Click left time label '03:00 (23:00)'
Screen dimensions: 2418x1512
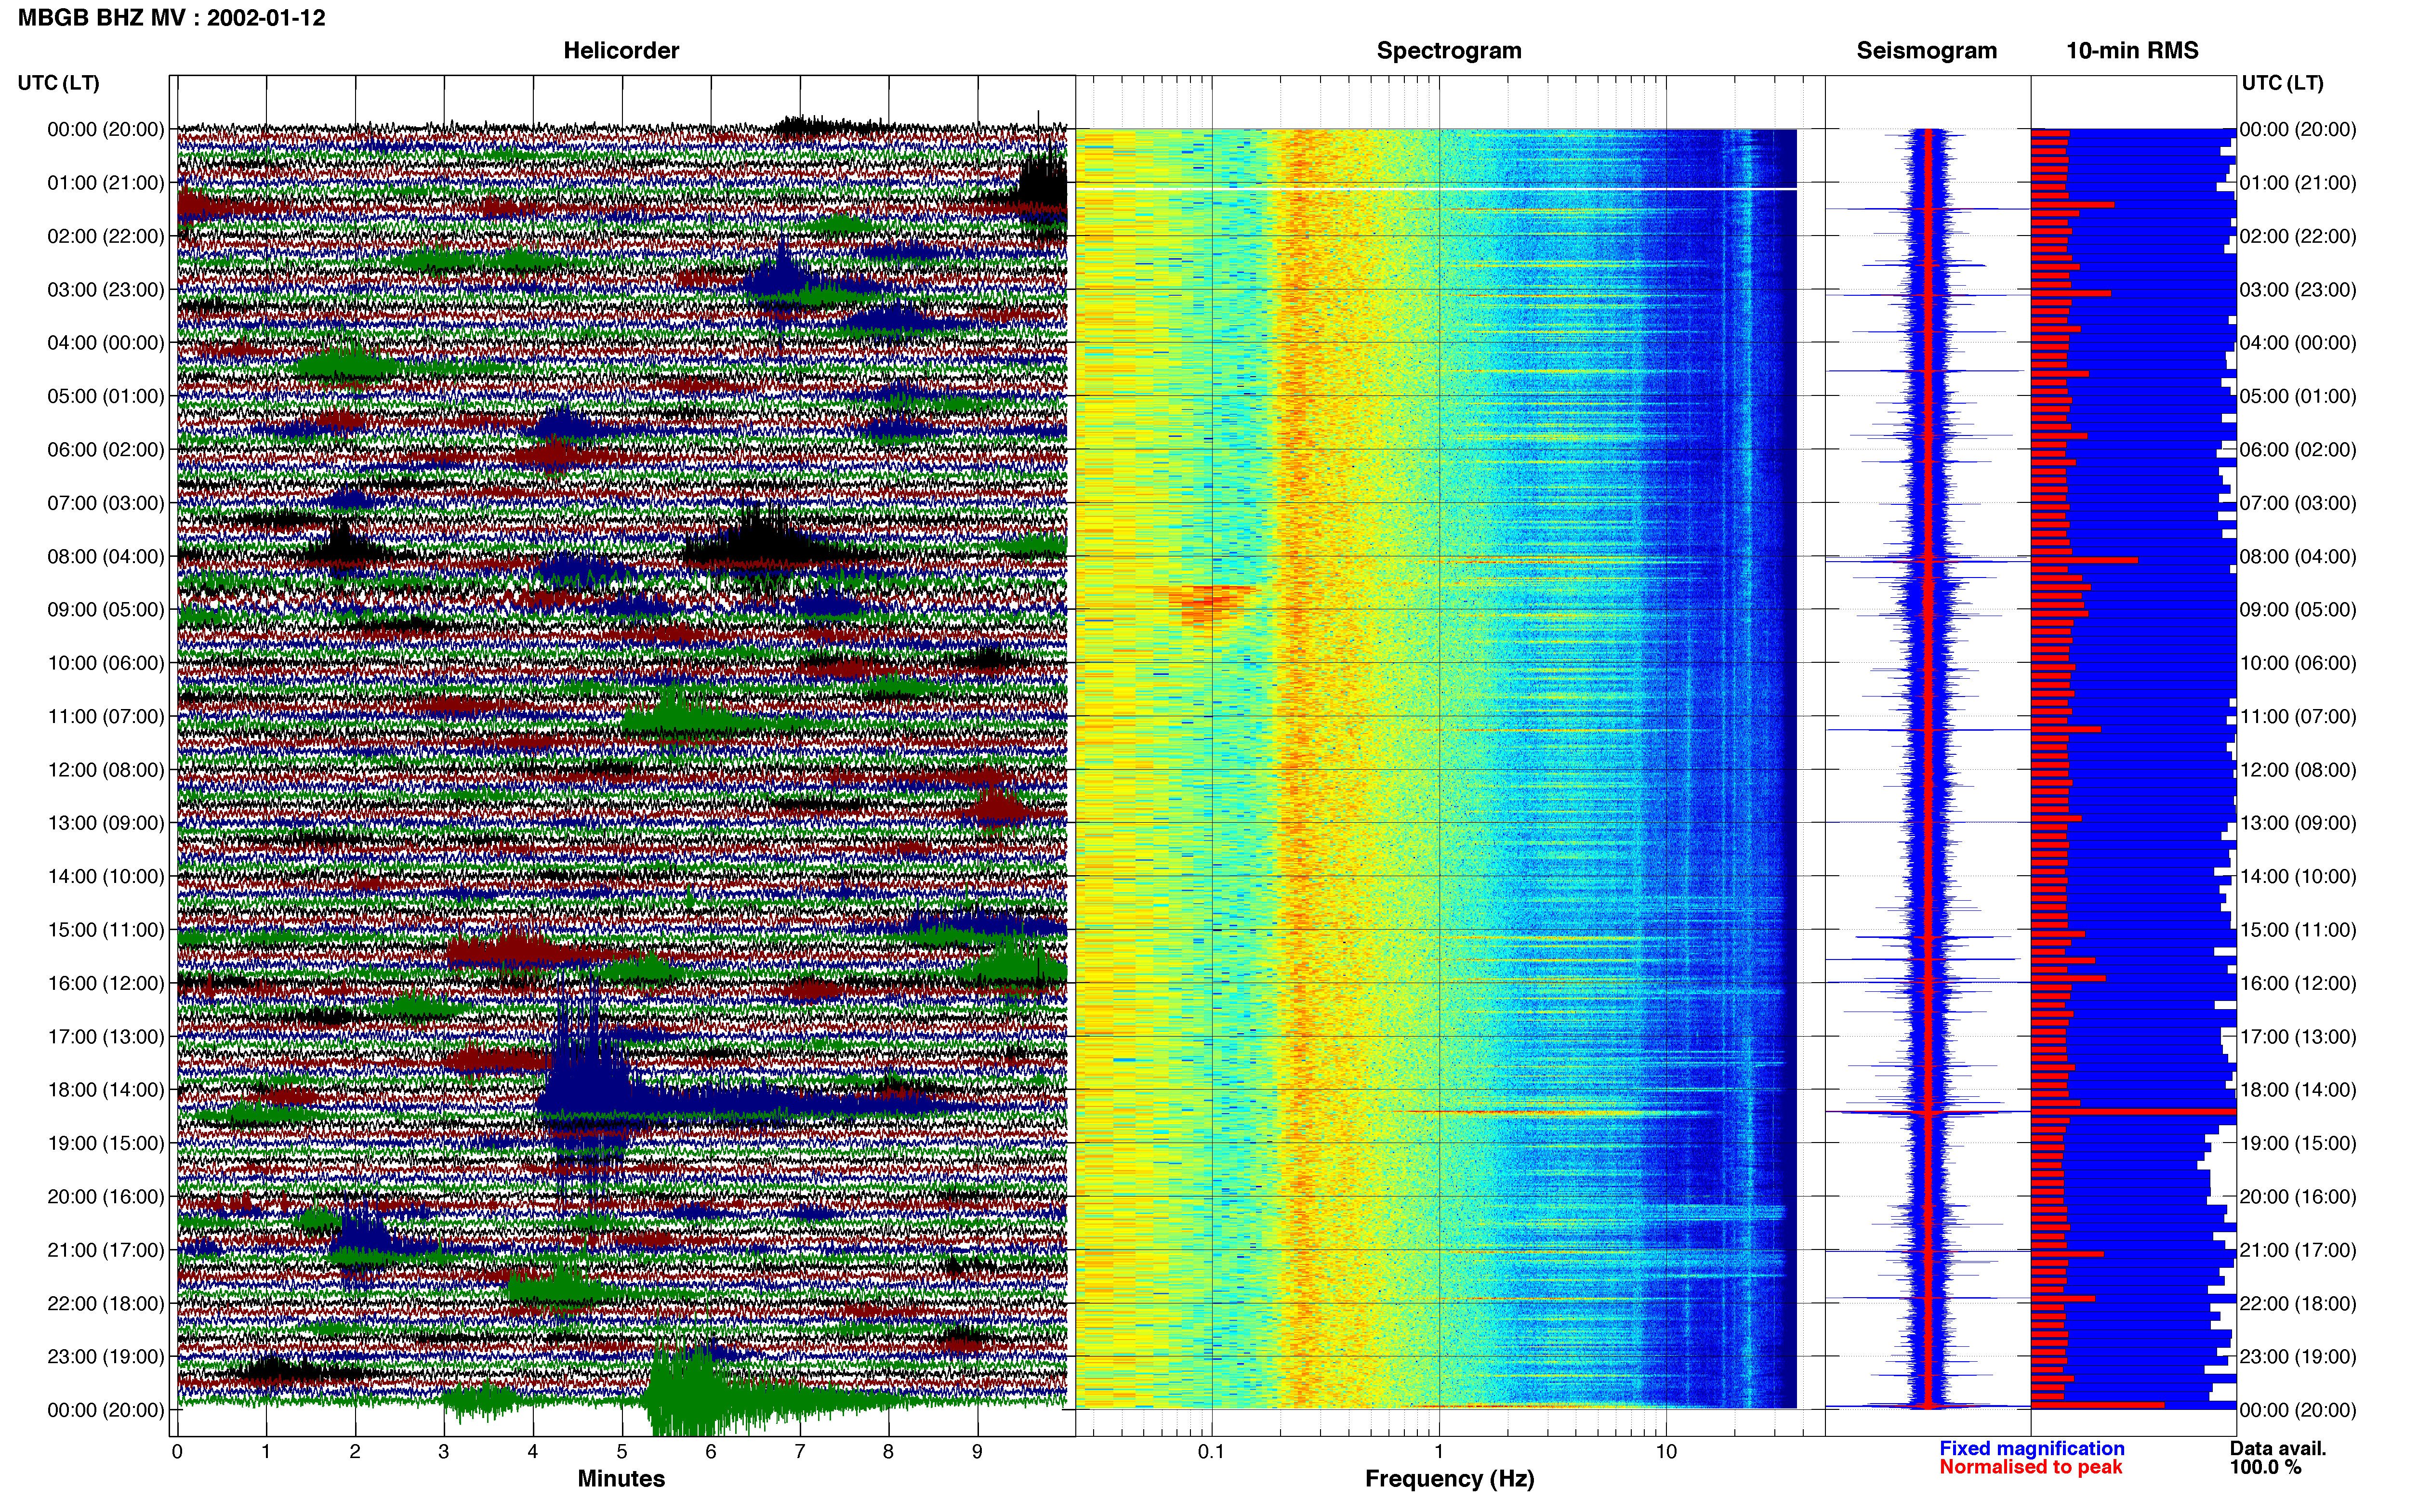tap(106, 290)
